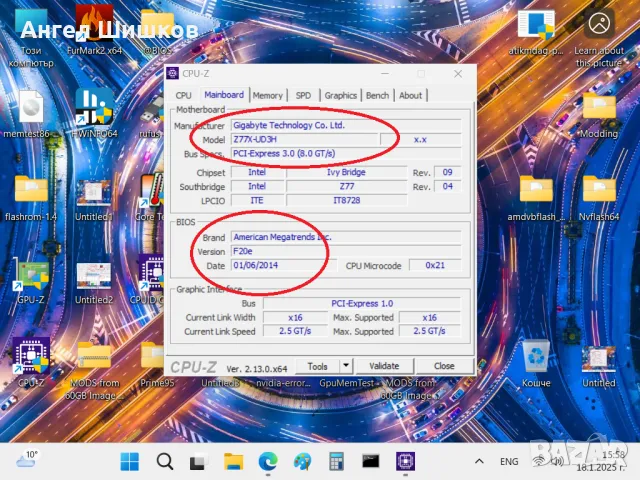The height and width of the screenshot is (480, 640).
Task: Show hidden system tray icons
Action: 479,462
